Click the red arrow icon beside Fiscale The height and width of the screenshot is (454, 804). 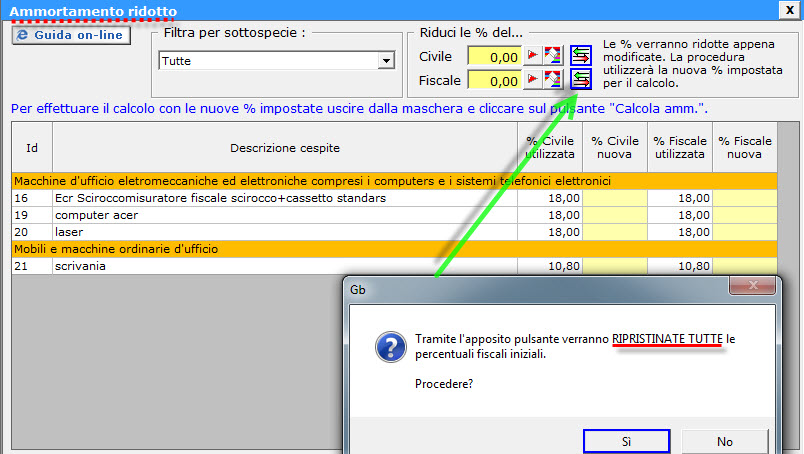coord(533,80)
